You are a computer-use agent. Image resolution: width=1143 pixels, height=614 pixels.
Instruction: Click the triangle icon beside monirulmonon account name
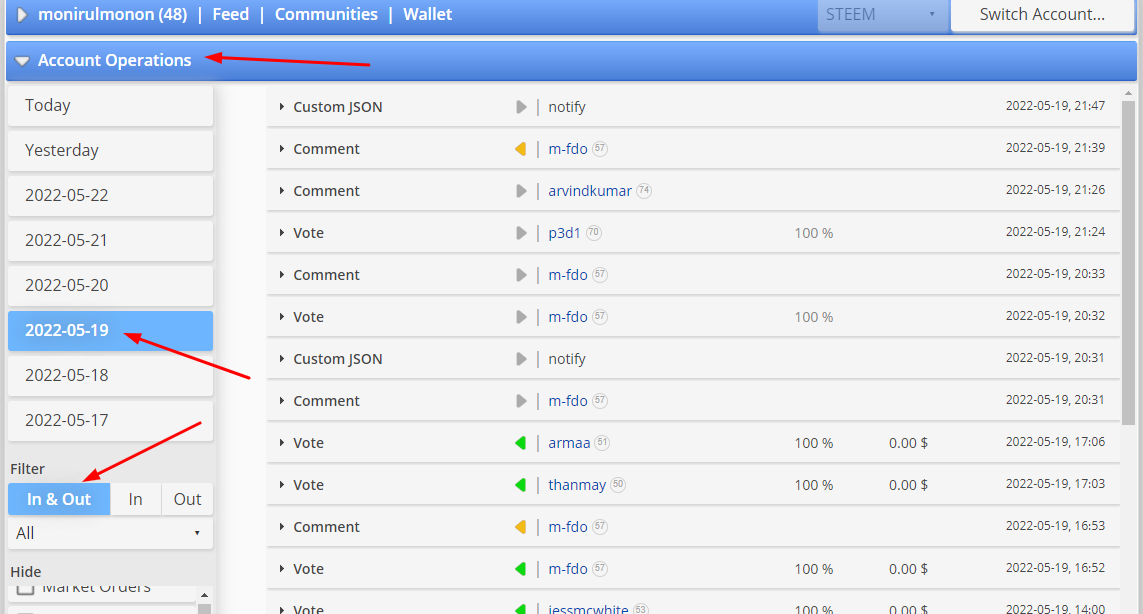(22, 15)
